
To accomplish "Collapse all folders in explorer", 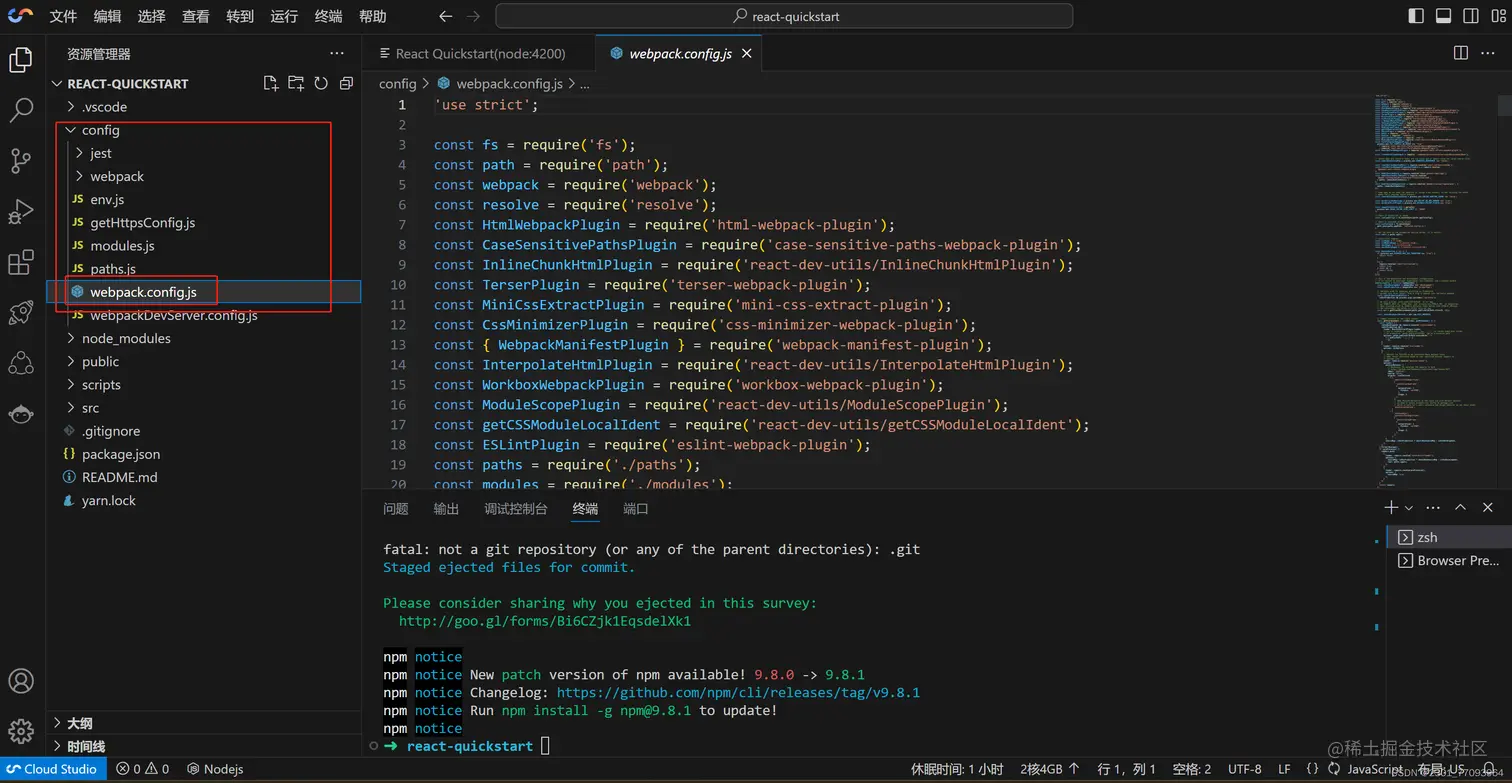I will [346, 83].
